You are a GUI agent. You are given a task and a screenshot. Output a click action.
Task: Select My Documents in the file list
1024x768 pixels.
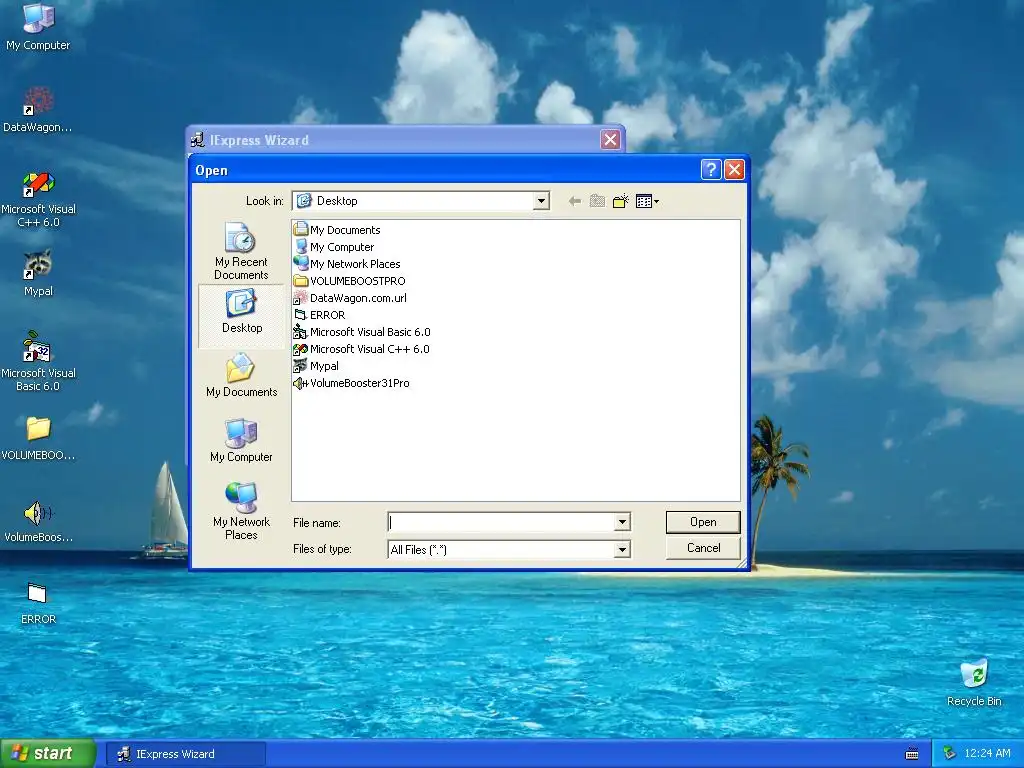pyautogui.click(x=337, y=230)
